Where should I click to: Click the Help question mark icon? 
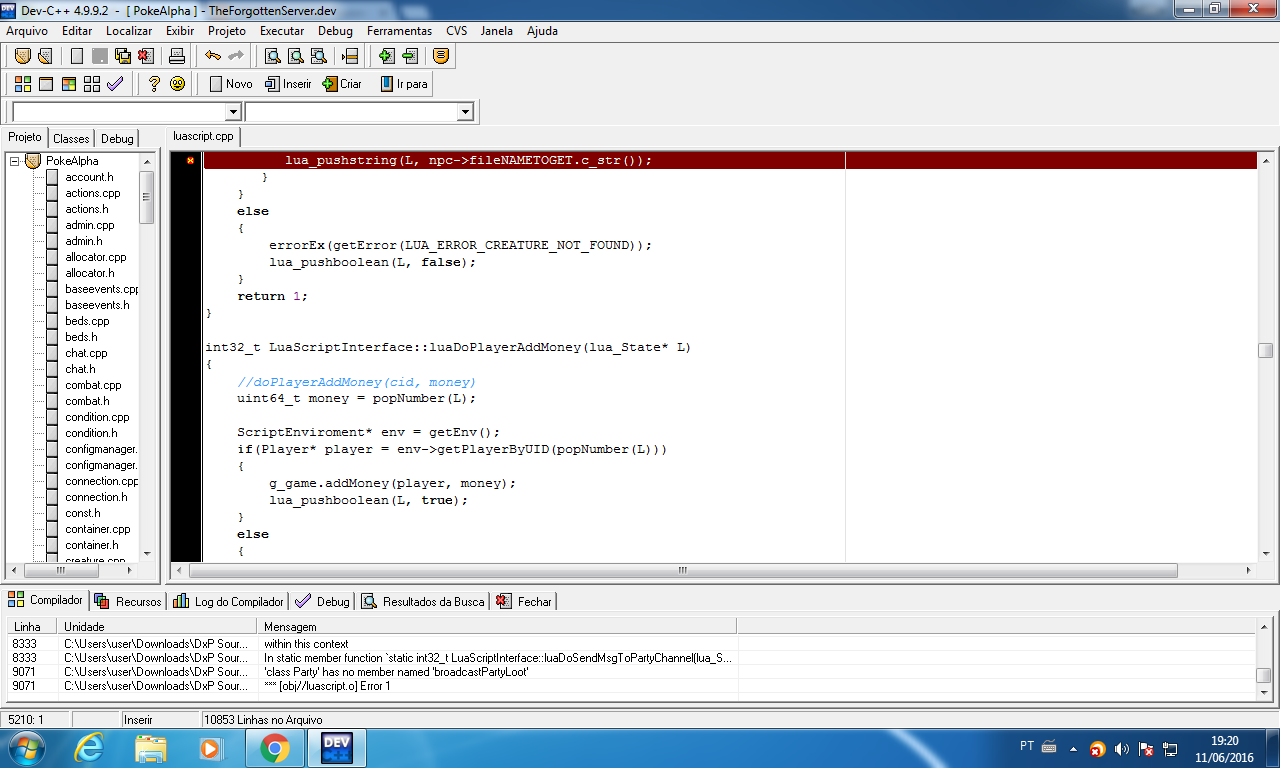pyautogui.click(x=154, y=84)
